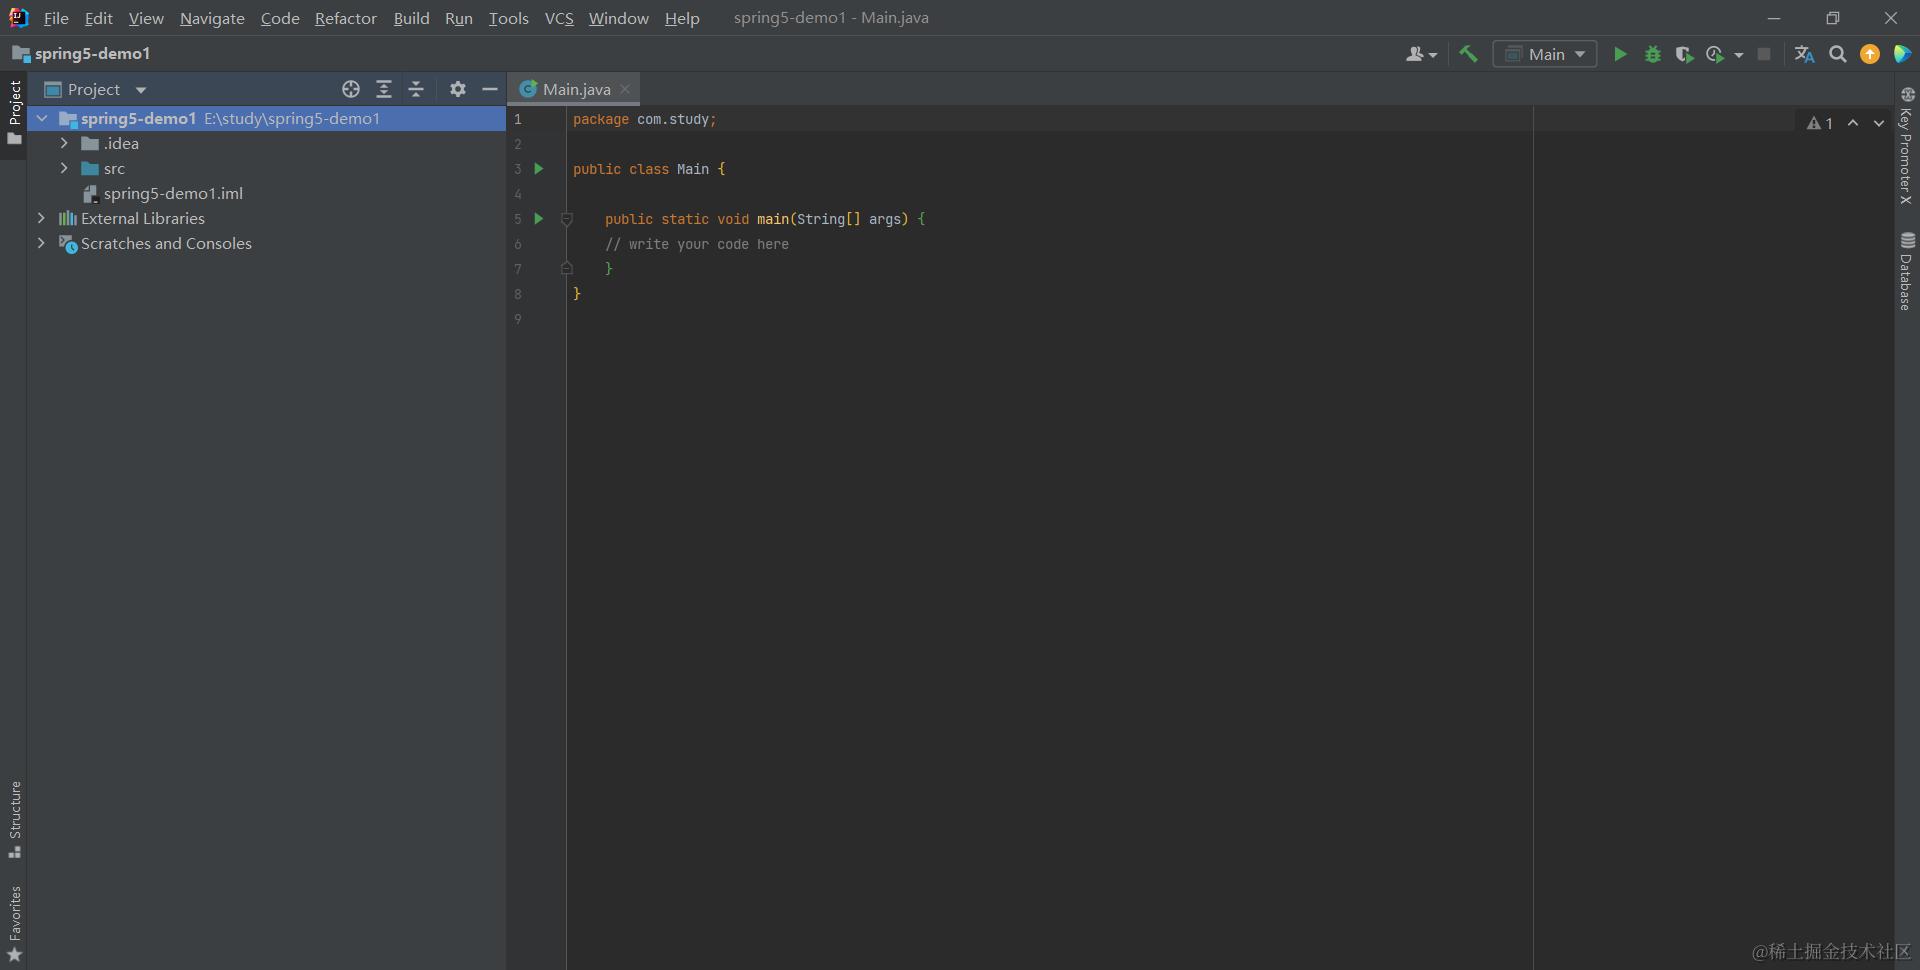1920x970 pixels.
Task: Click Collapse All in the Project panel
Action: click(416, 89)
